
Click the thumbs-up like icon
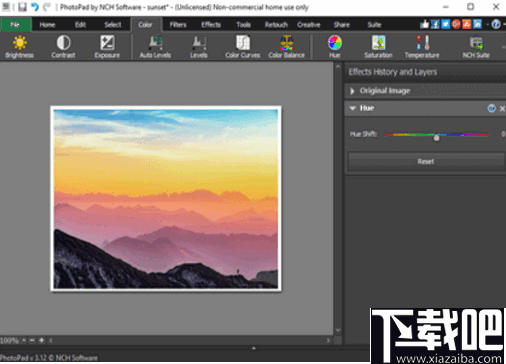tap(424, 24)
